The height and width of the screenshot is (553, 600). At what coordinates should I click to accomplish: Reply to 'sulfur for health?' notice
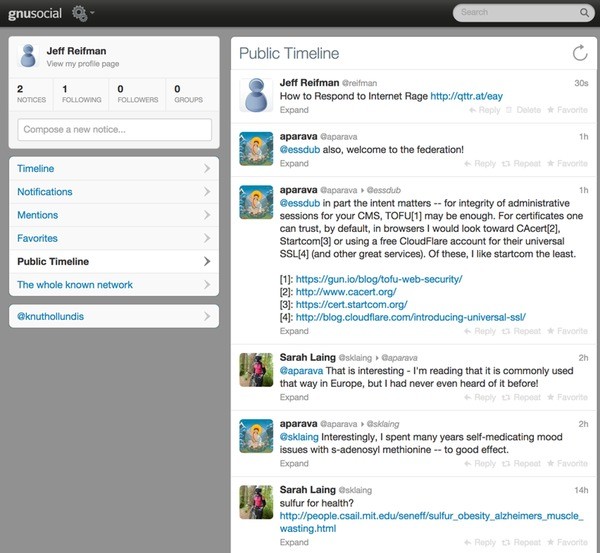point(480,542)
